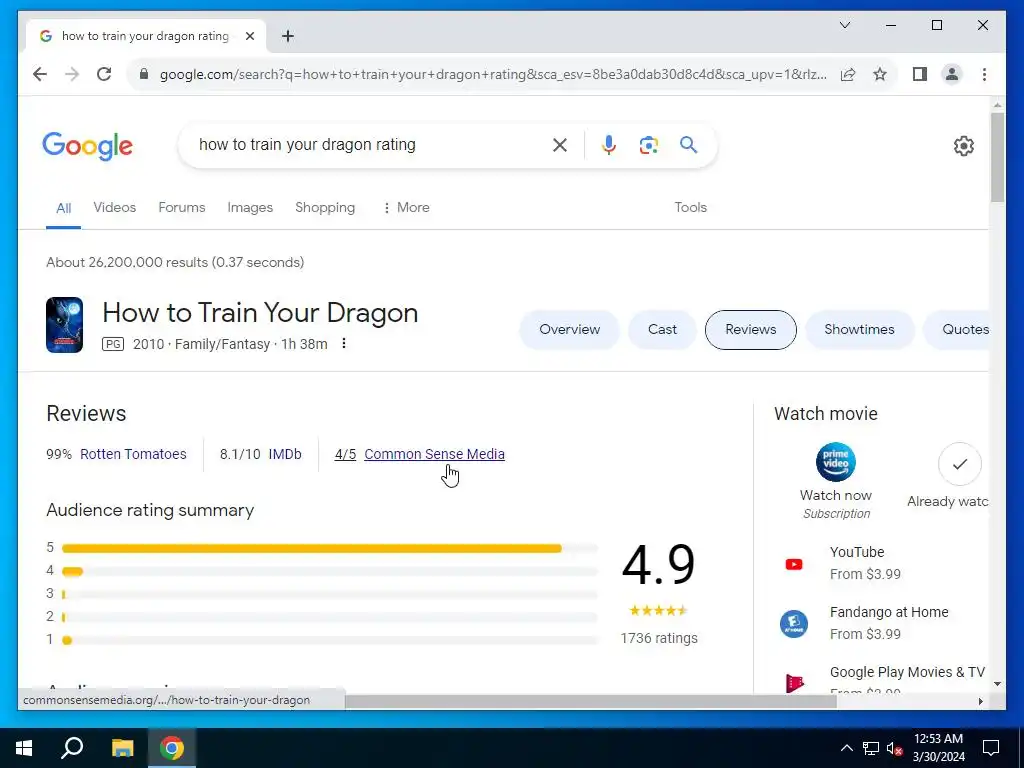Select the All search tab
1024x768 pixels.
tap(63, 208)
